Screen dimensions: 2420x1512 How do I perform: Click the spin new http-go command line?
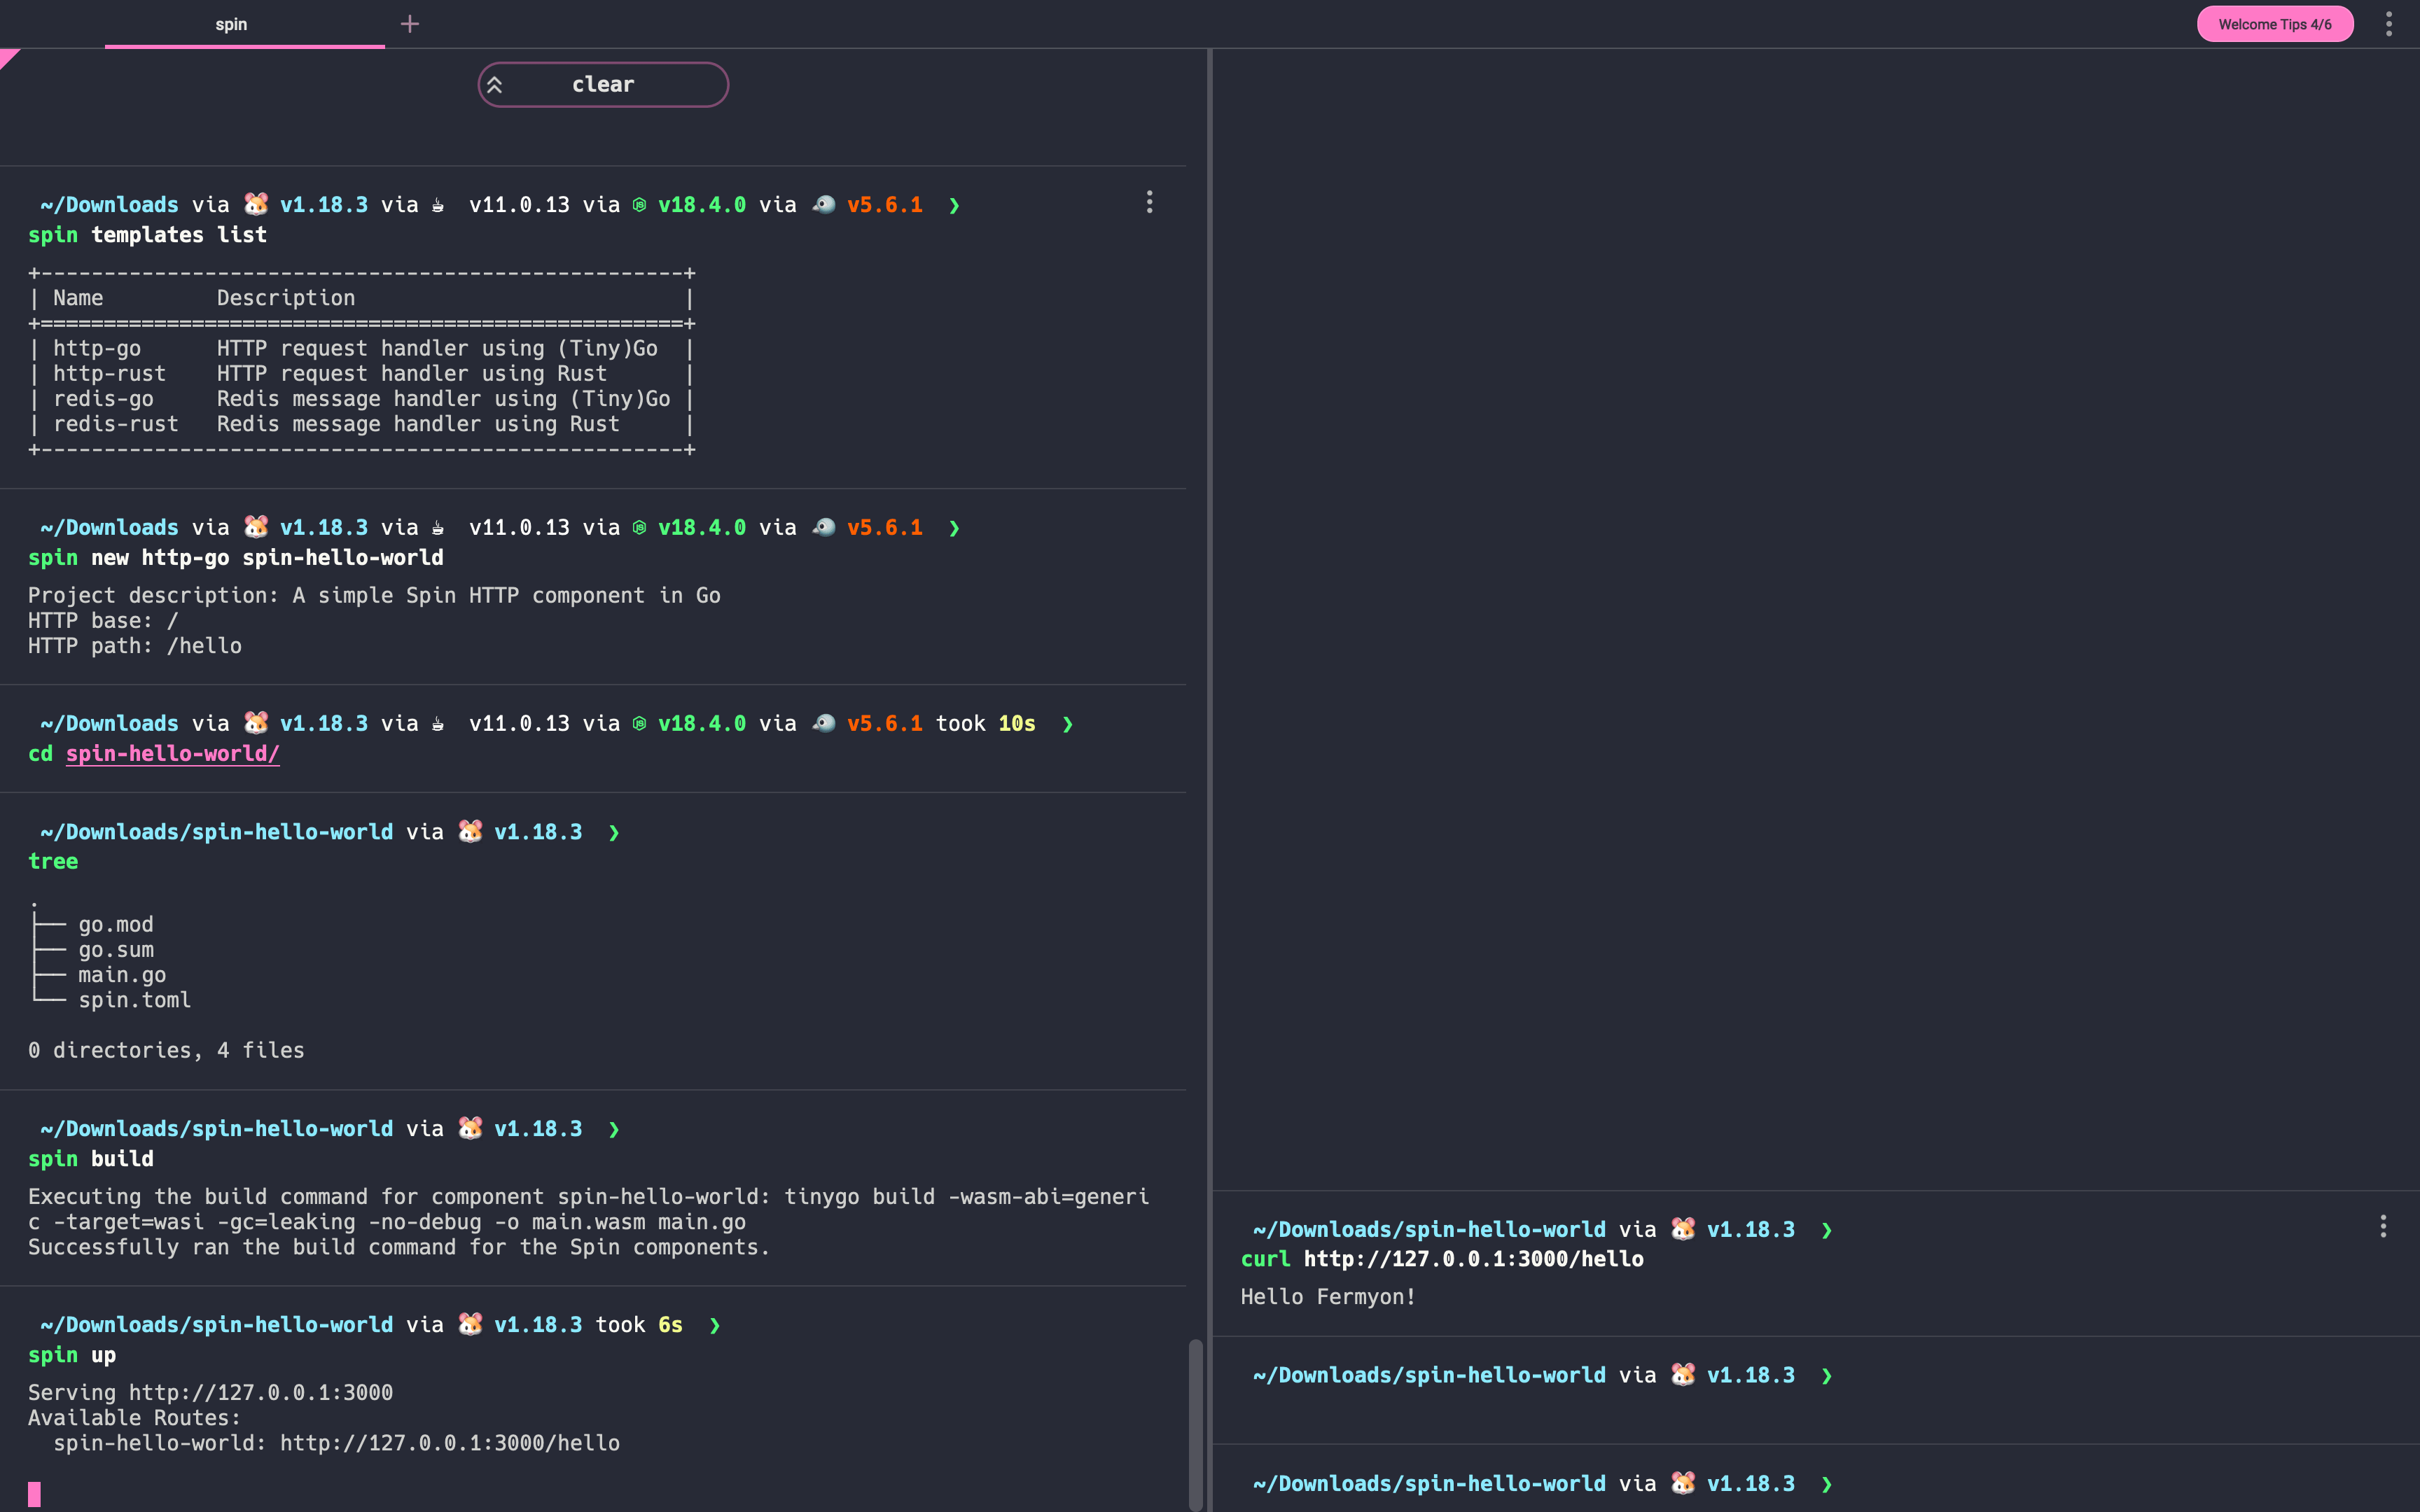(236, 558)
